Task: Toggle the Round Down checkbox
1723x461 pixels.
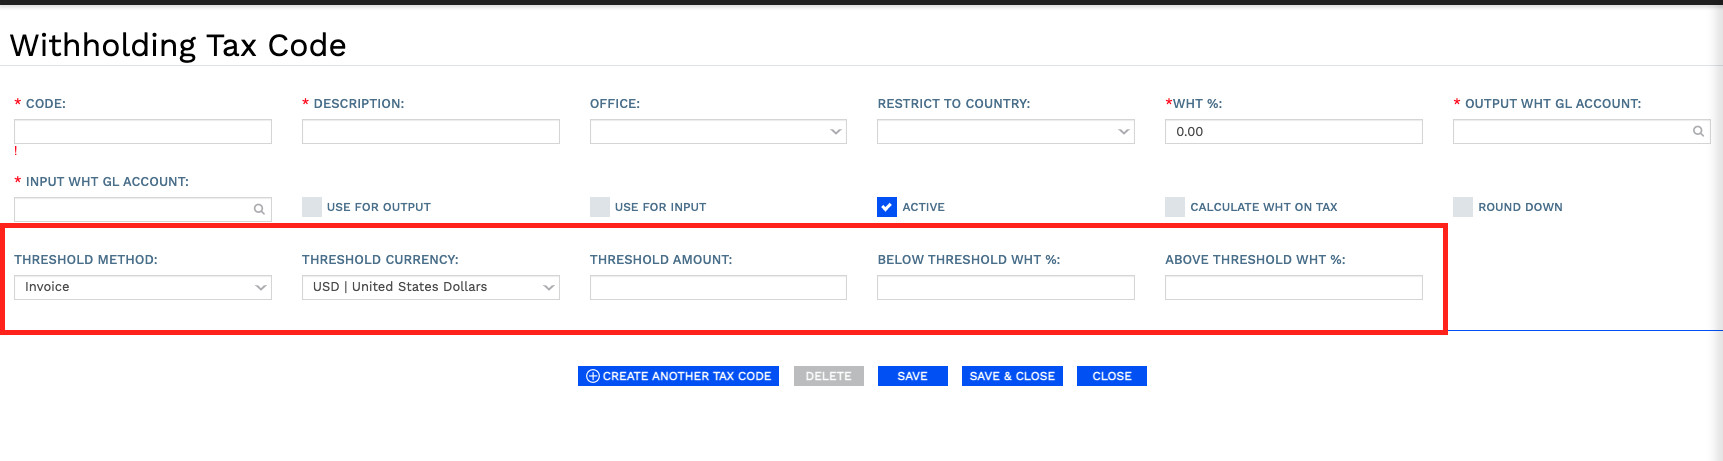Action: (1463, 207)
